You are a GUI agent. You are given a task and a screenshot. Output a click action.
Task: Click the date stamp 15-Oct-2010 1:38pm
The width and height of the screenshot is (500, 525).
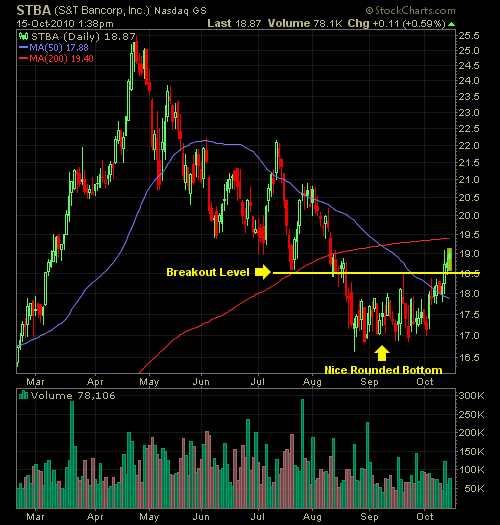pos(65,24)
